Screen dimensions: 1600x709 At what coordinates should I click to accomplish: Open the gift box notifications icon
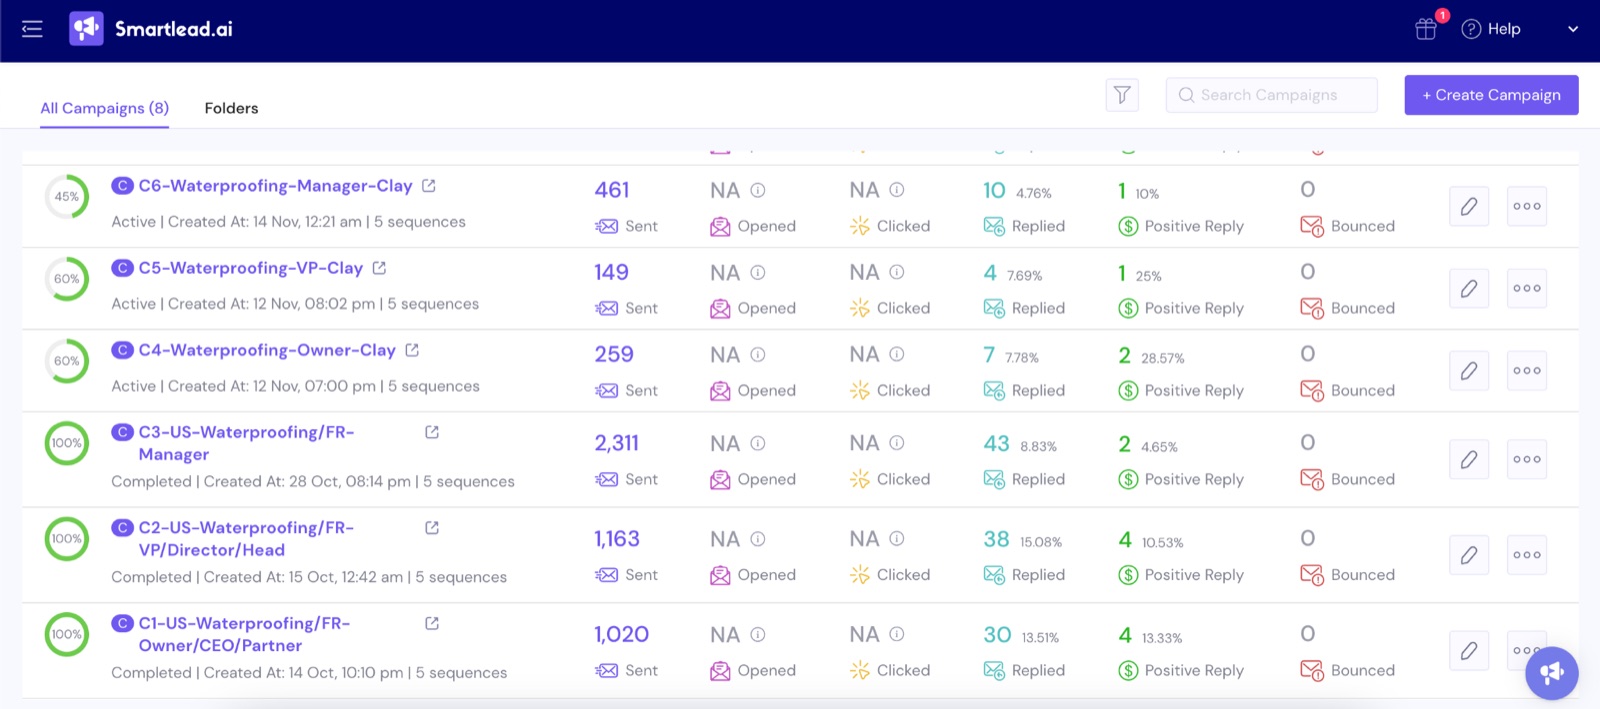tap(1426, 29)
